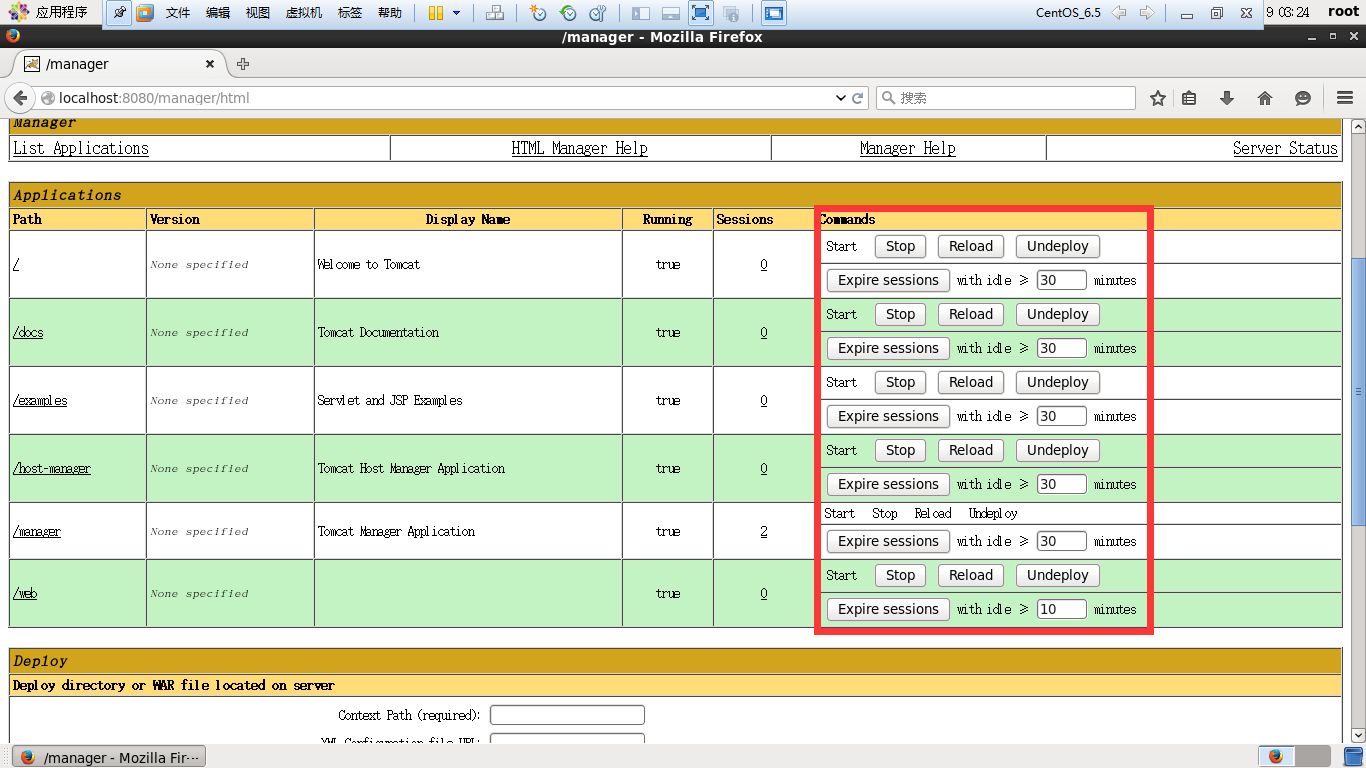Open the 虚拟机 menu
This screenshot has height=768, width=1366.
[304, 13]
